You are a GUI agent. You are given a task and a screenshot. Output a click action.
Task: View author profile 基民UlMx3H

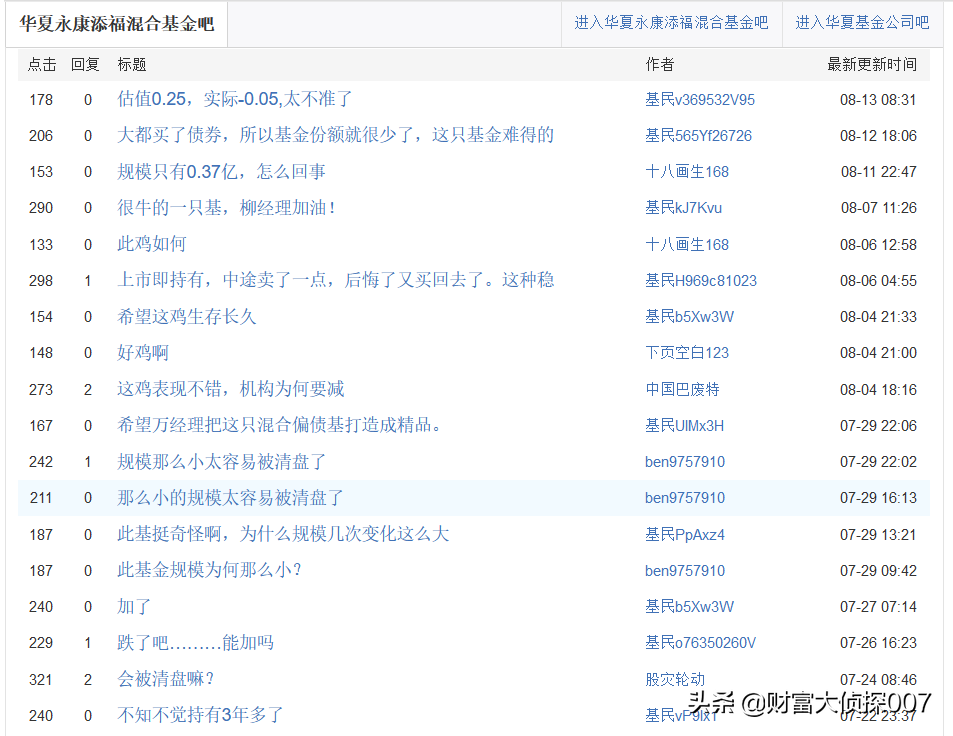tap(684, 425)
